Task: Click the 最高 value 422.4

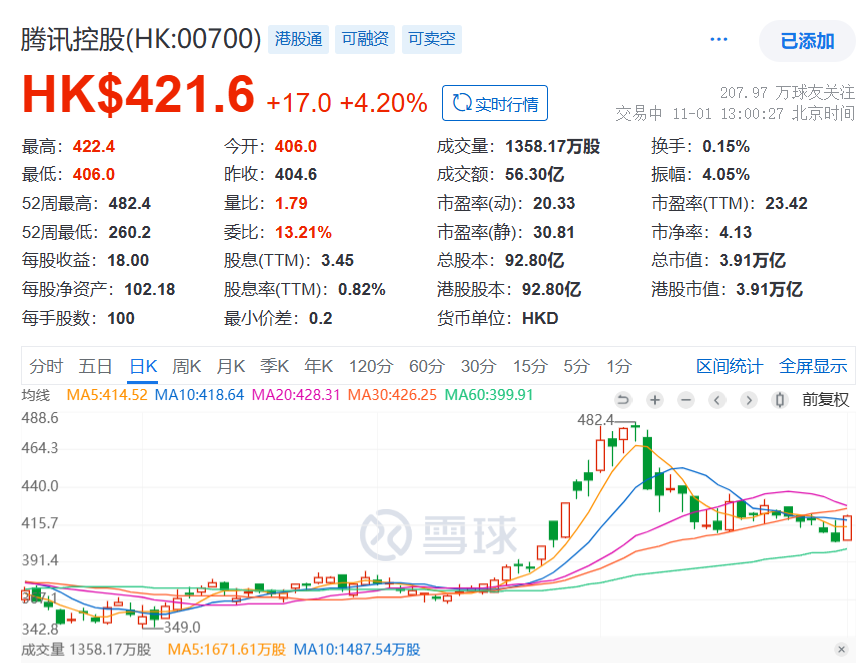Action: [94, 146]
